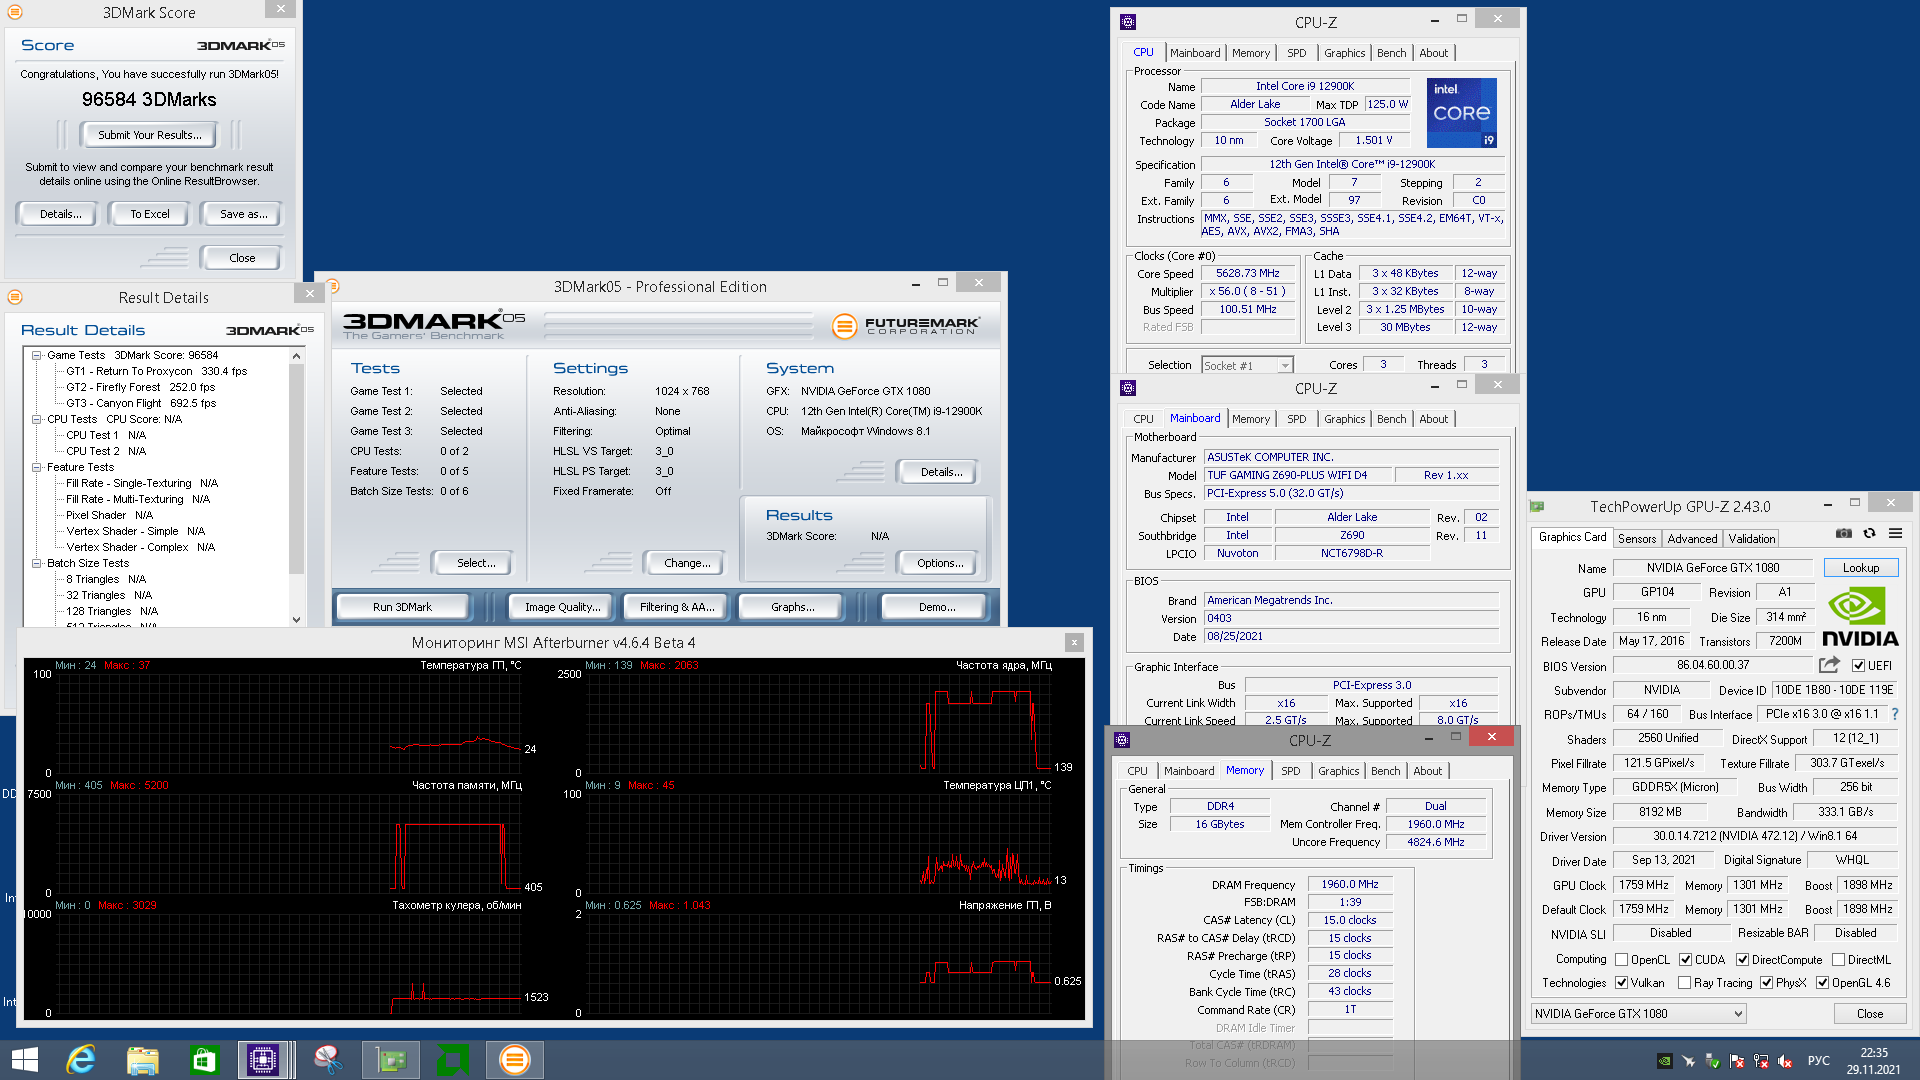Click To Excel button
1920x1080 pixels.
[150, 214]
